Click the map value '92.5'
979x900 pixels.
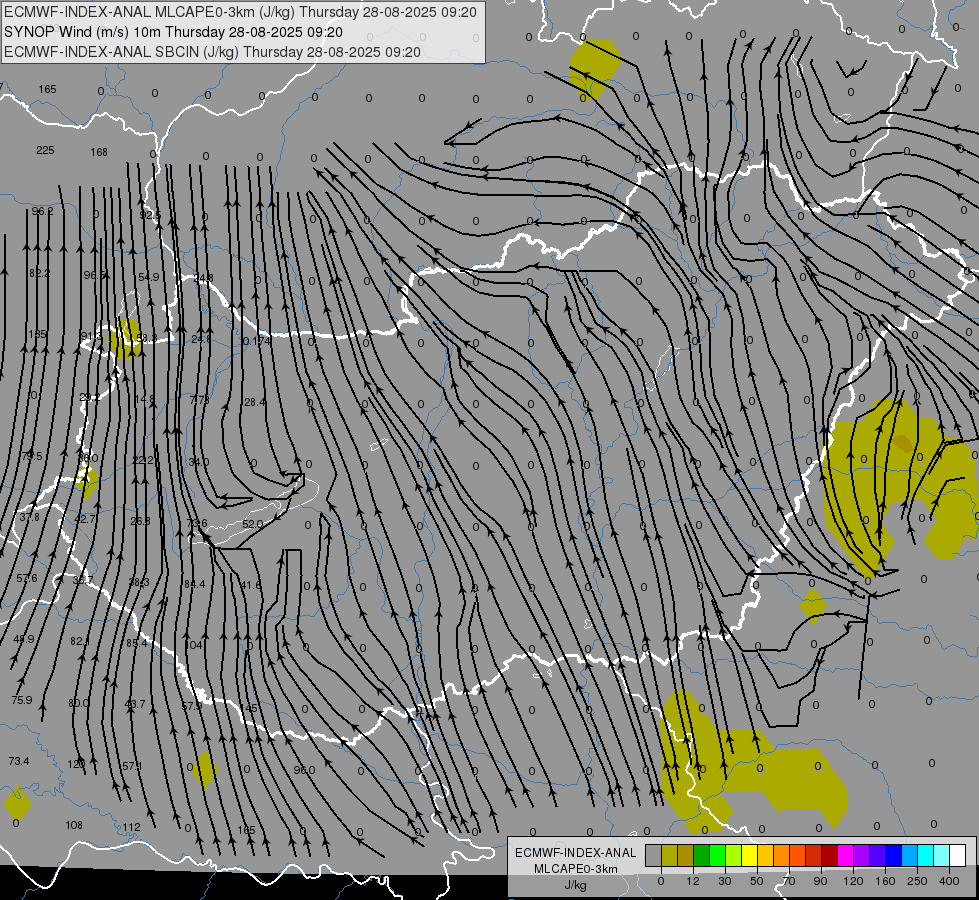click(150, 215)
